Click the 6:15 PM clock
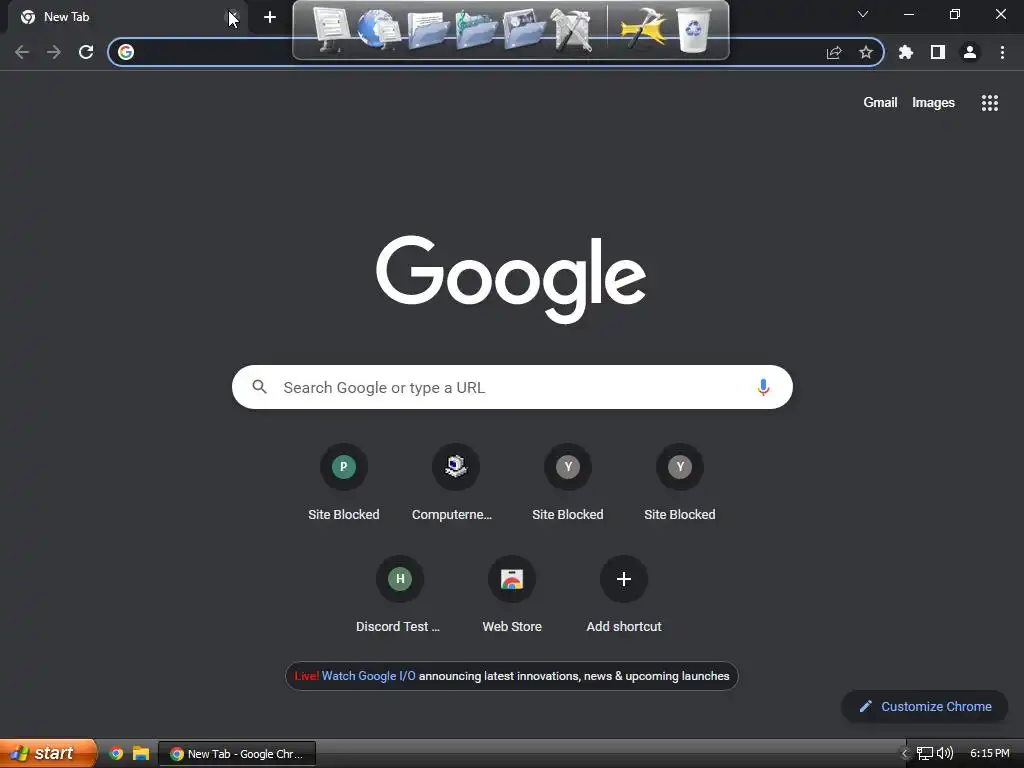The width and height of the screenshot is (1024, 768). tap(989, 754)
